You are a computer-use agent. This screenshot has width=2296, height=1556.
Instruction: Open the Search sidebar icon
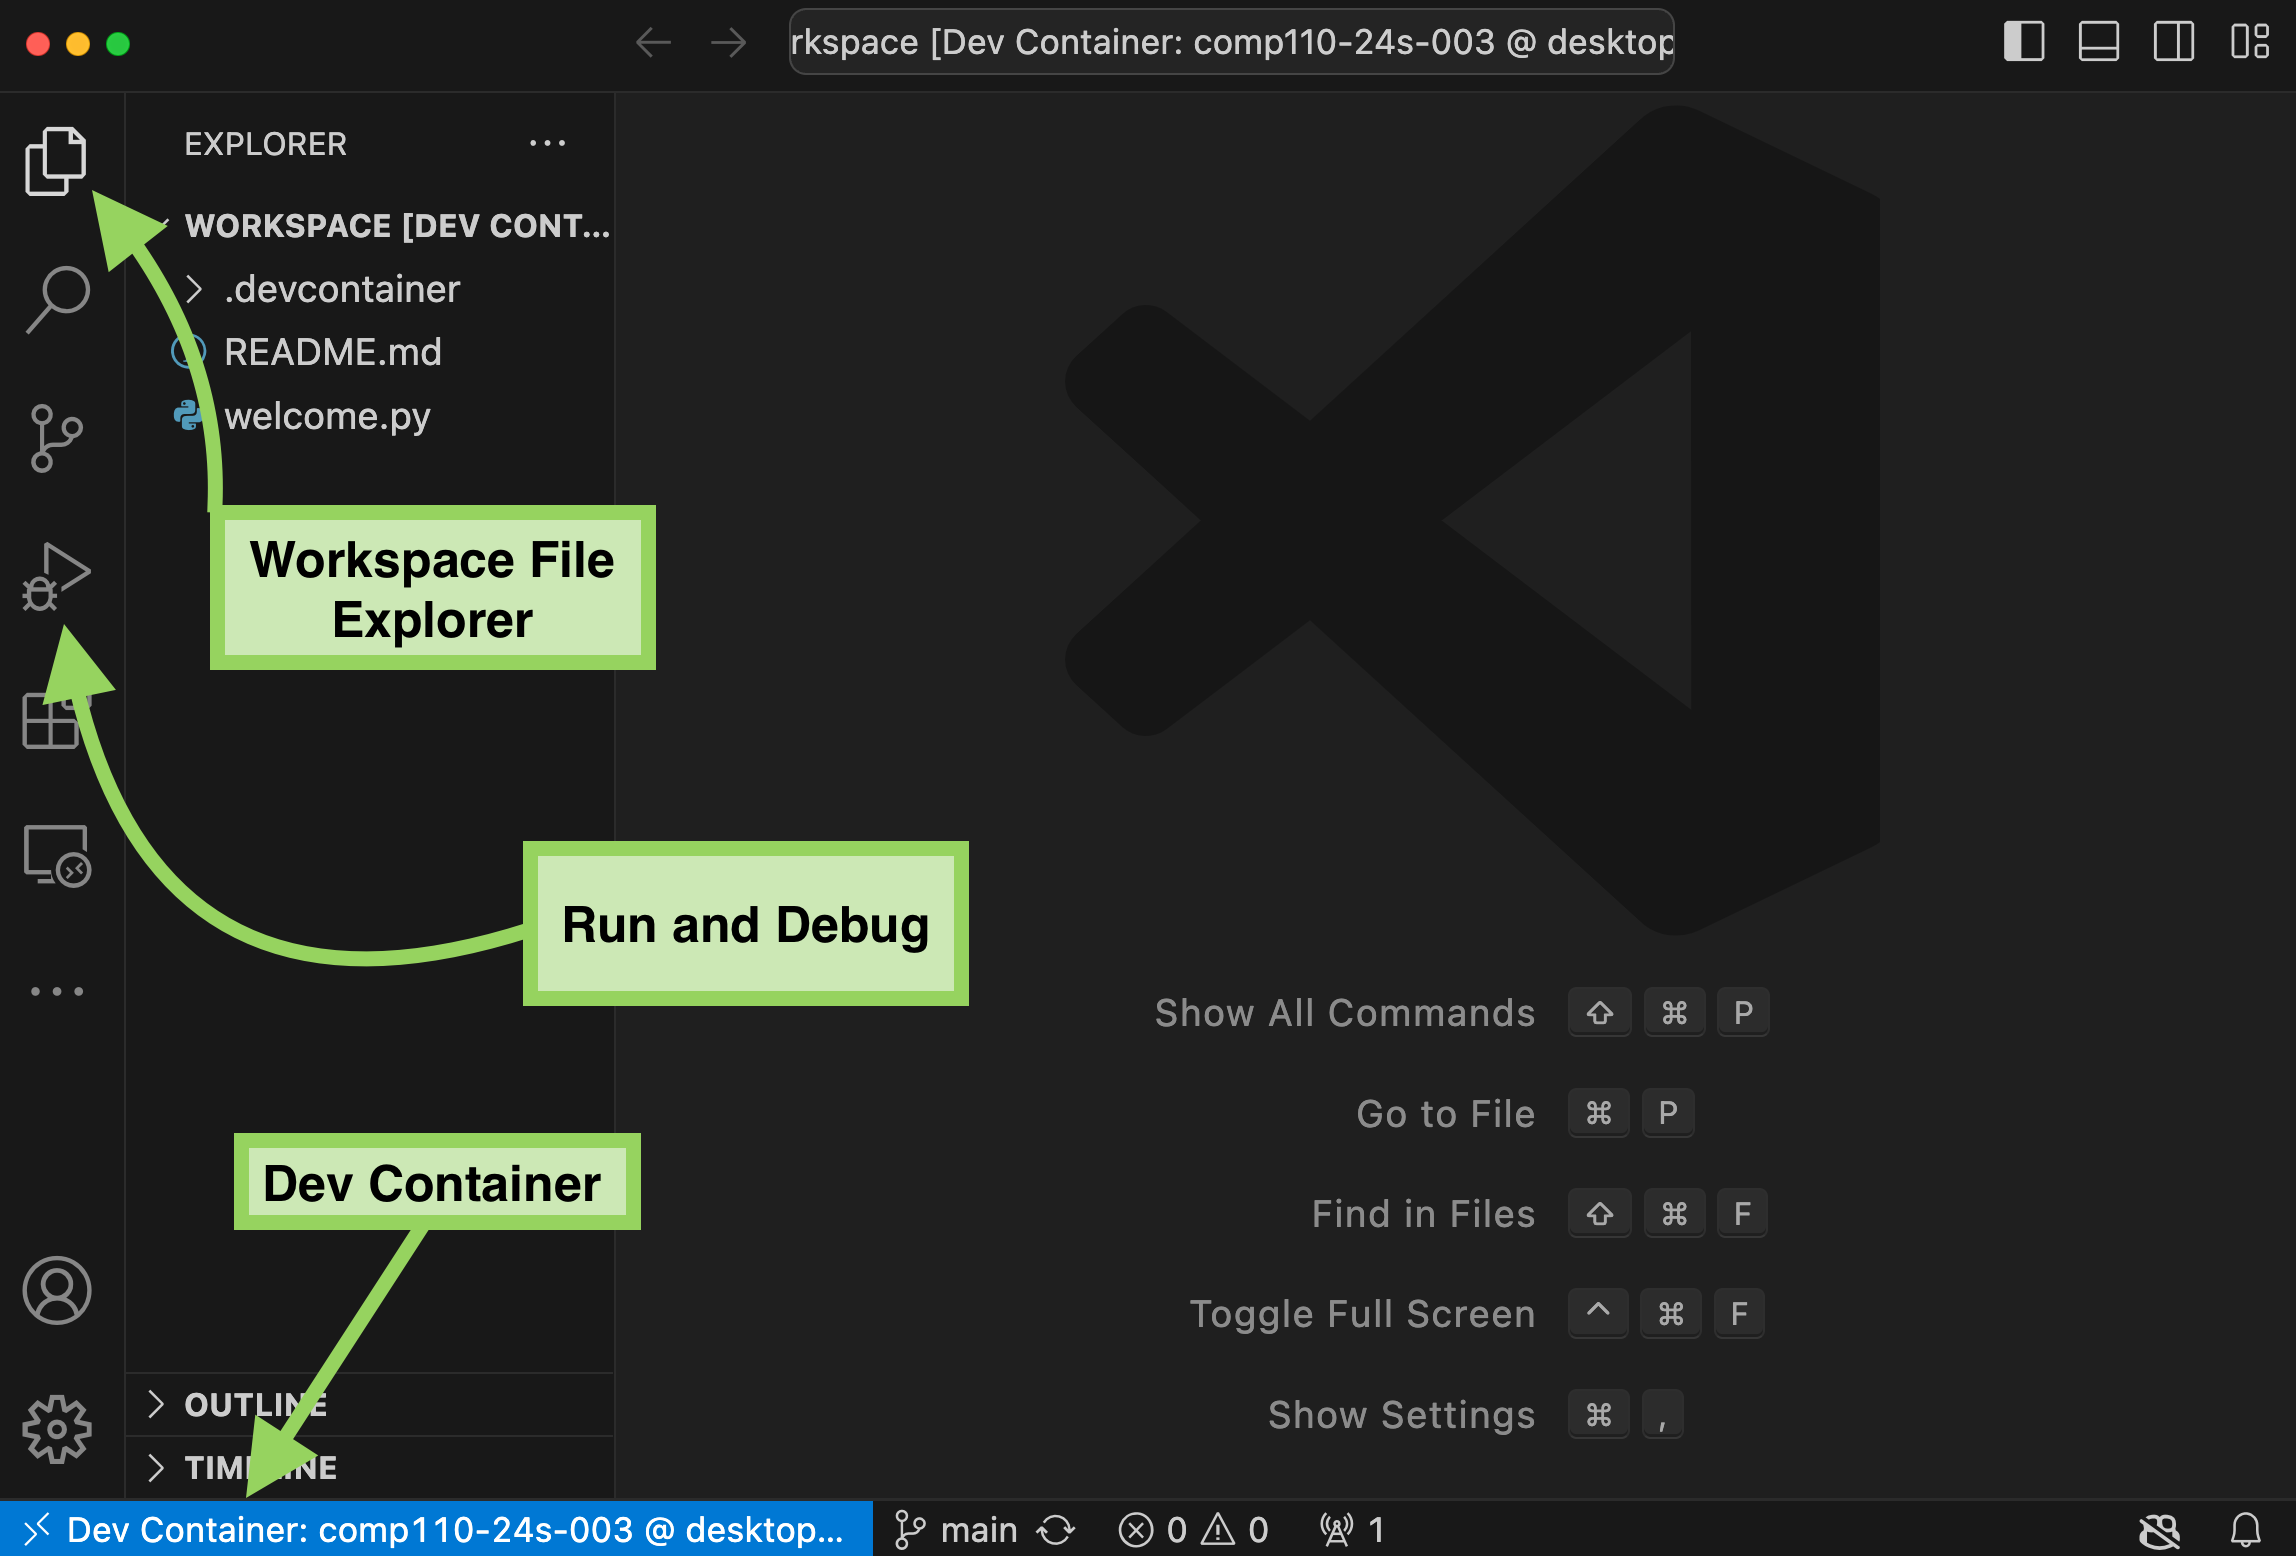pos(56,294)
